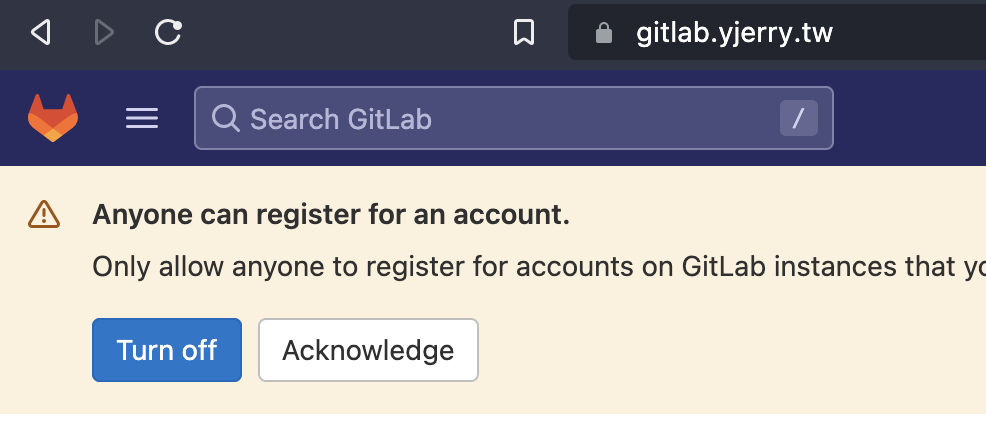Click the browser forward arrow
The image size is (986, 428).
pyautogui.click(x=104, y=34)
